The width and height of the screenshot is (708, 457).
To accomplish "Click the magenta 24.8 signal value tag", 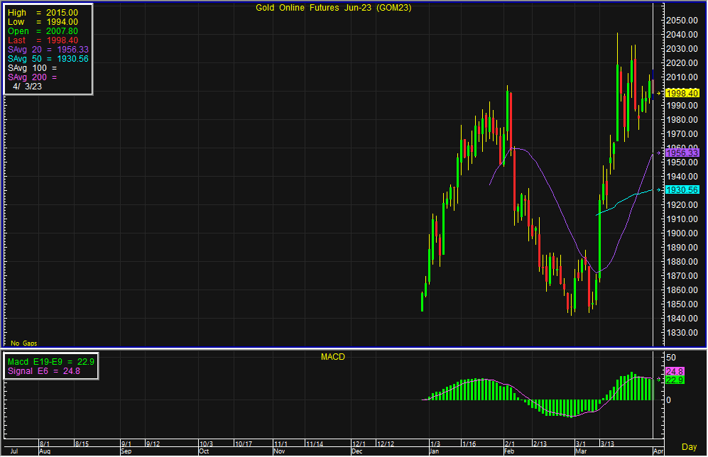I will pos(674,371).
